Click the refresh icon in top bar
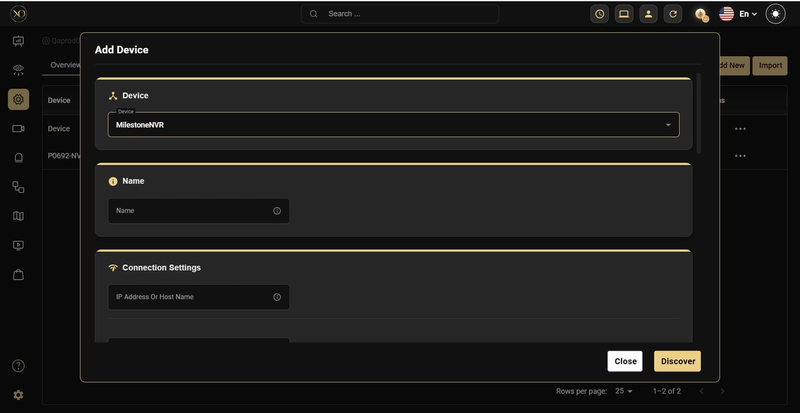Image resolution: width=800 pixels, height=413 pixels. pos(673,14)
